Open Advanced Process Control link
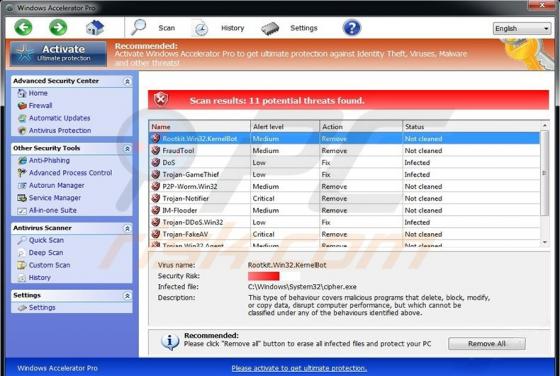 click(x=70, y=173)
